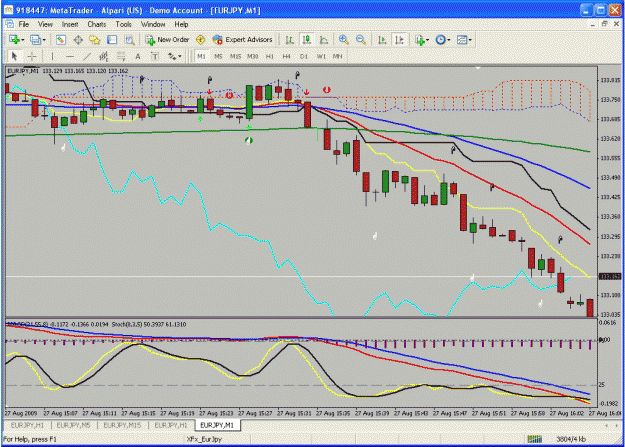The image size is (625, 447).
Task: Select the cursor arrow tool
Action: 15,57
